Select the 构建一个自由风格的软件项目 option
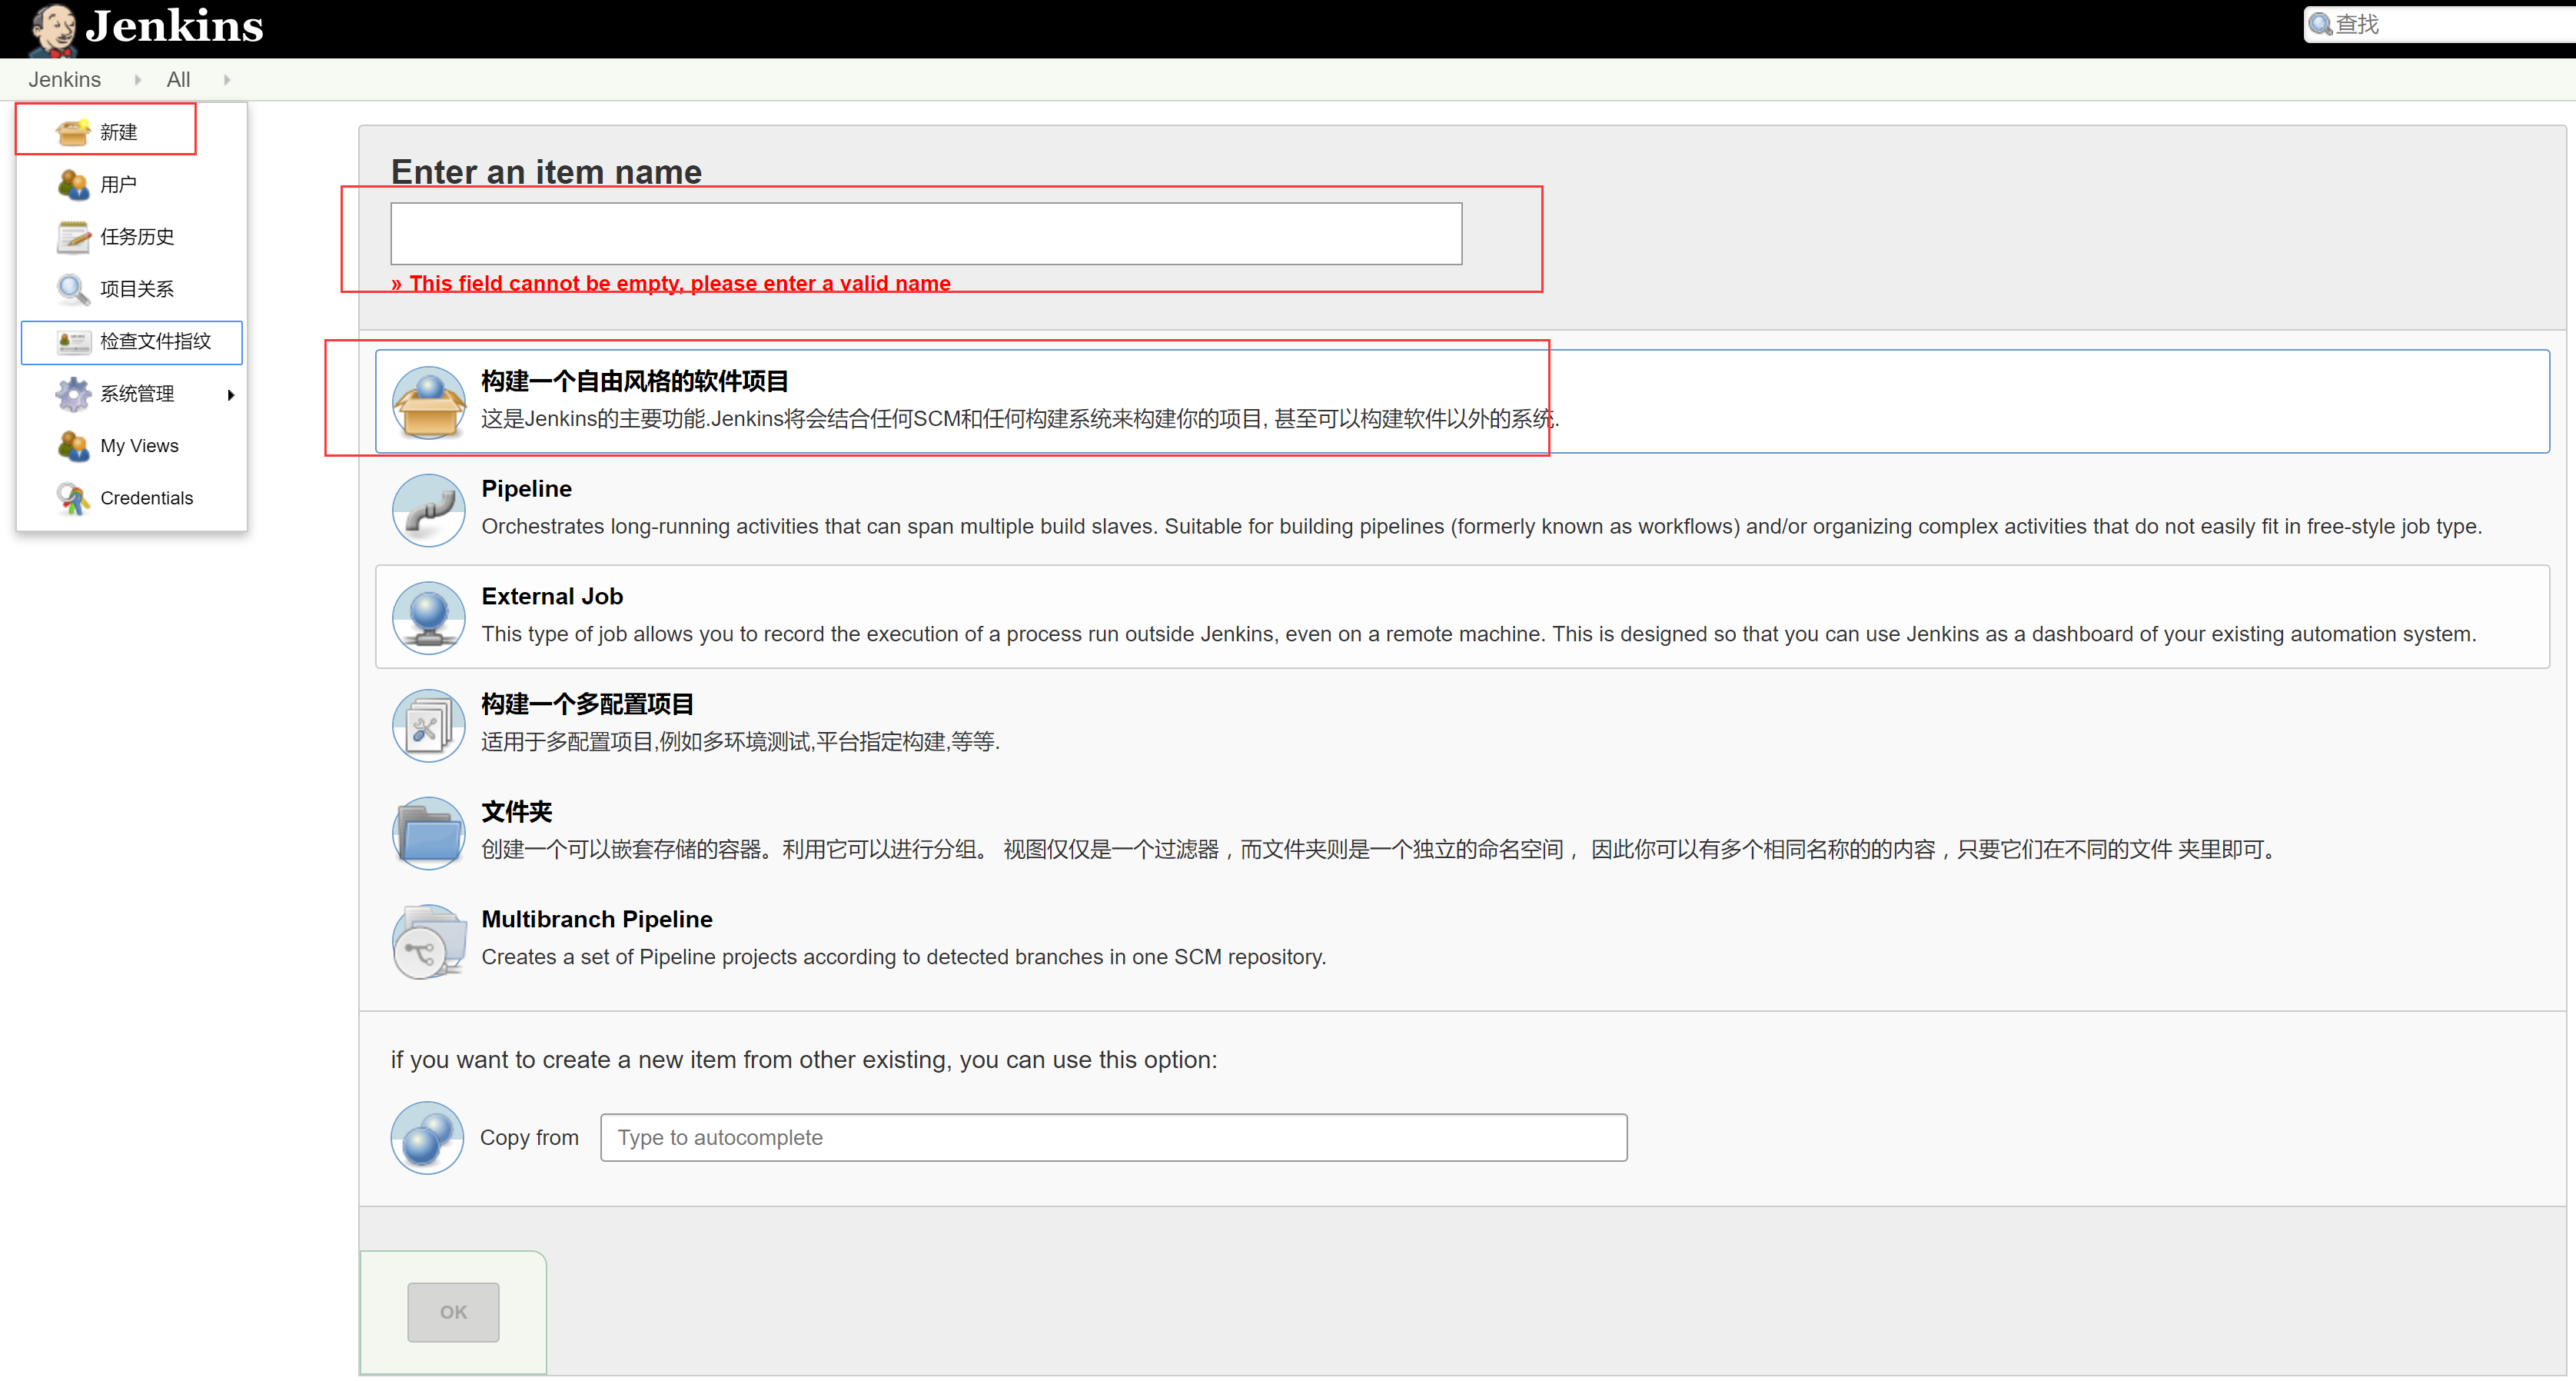2576x1381 pixels. point(634,381)
